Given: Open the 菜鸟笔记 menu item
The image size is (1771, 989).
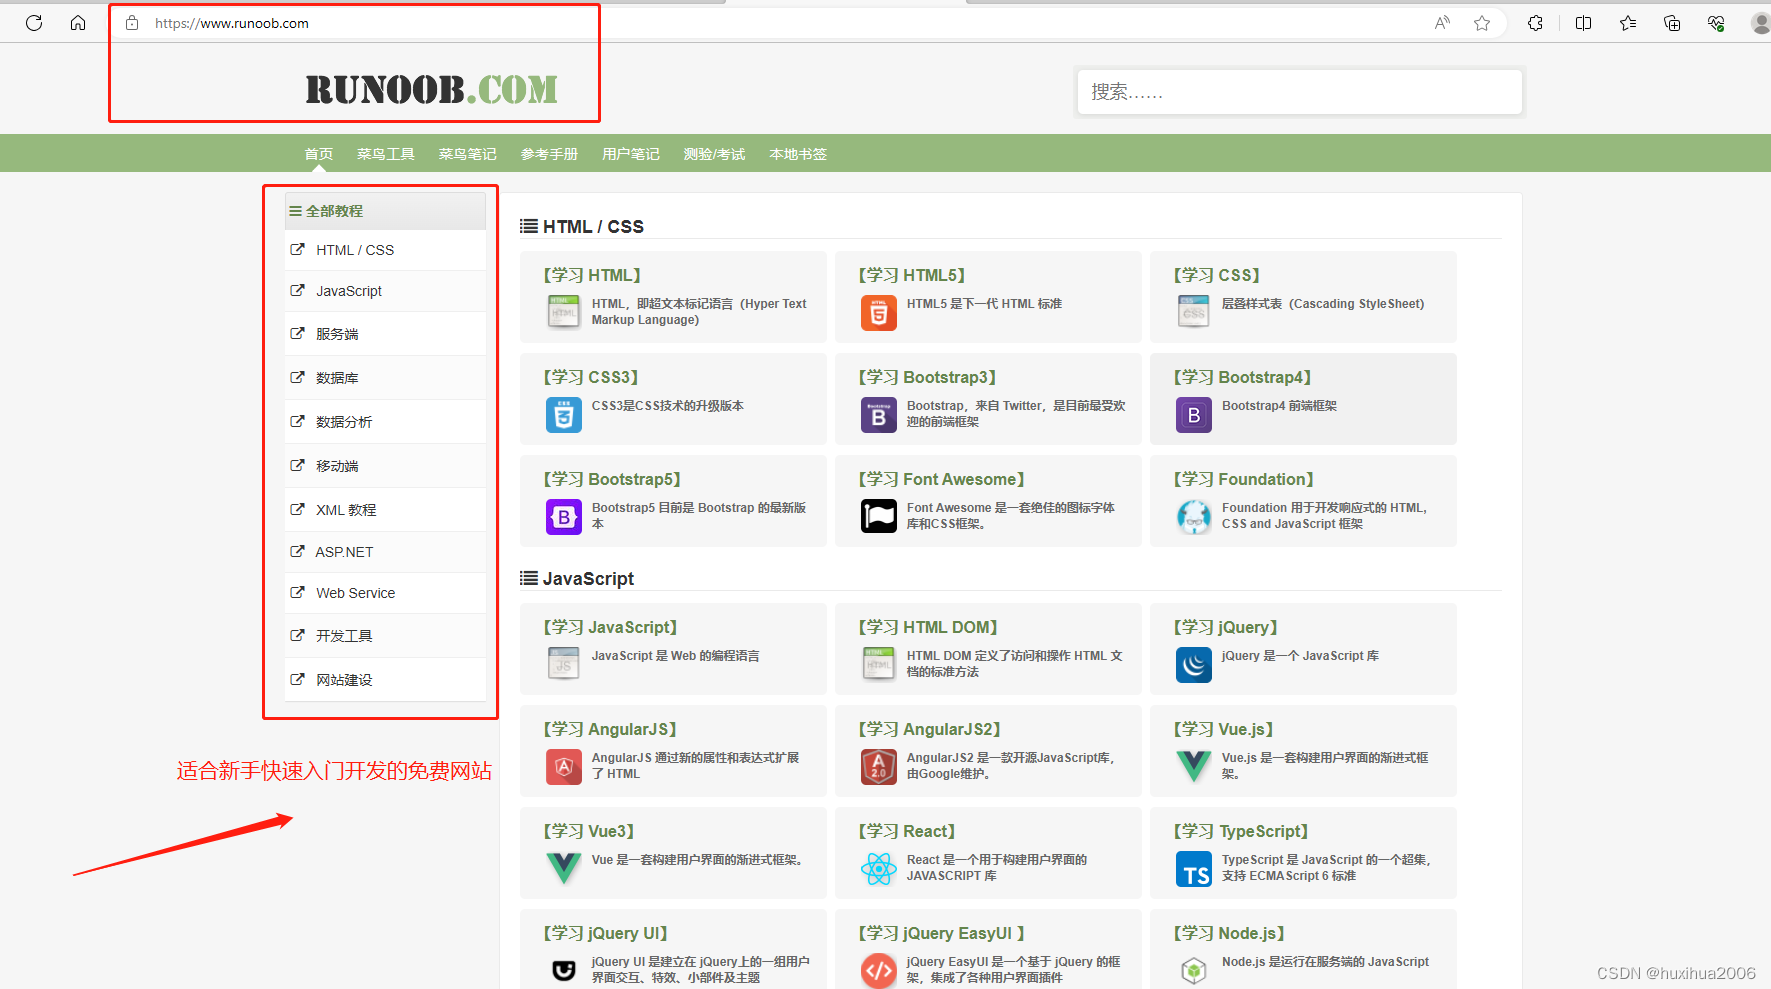Looking at the screenshot, I should pos(468,154).
